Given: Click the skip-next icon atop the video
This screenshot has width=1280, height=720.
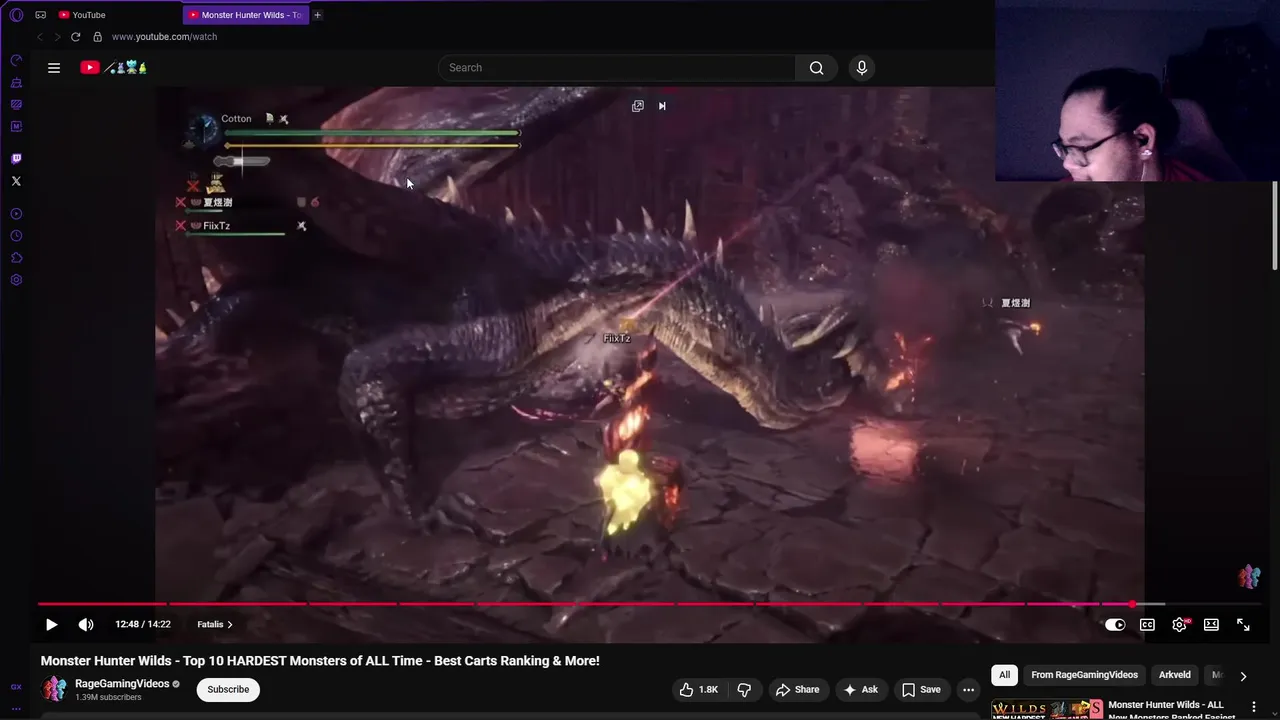Looking at the screenshot, I should click(x=662, y=106).
